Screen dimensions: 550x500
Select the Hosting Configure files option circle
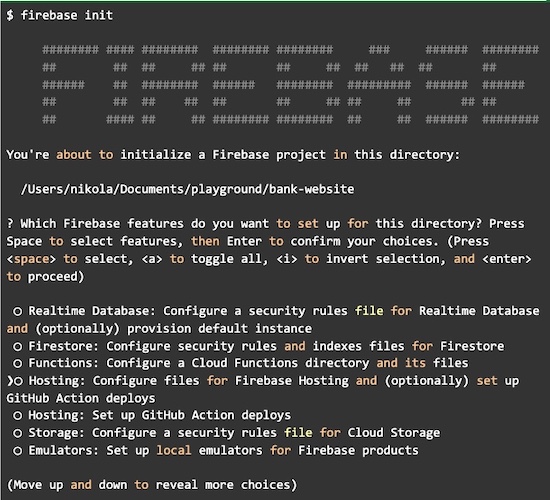pyautogui.click(x=19, y=381)
